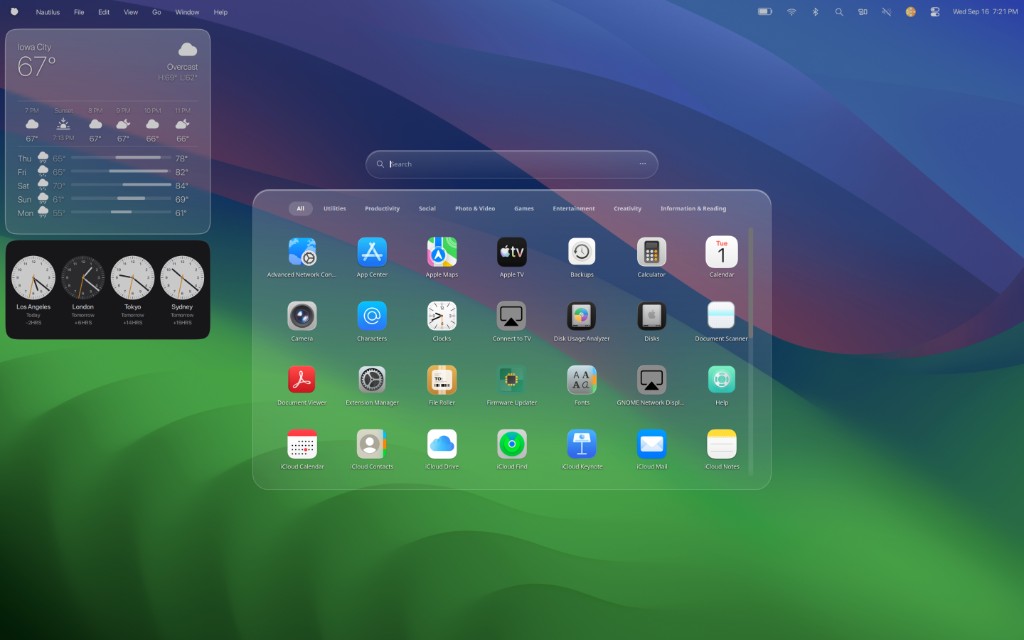Open Control Center toggles icon
This screenshot has width=1024, height=640.
935,12
